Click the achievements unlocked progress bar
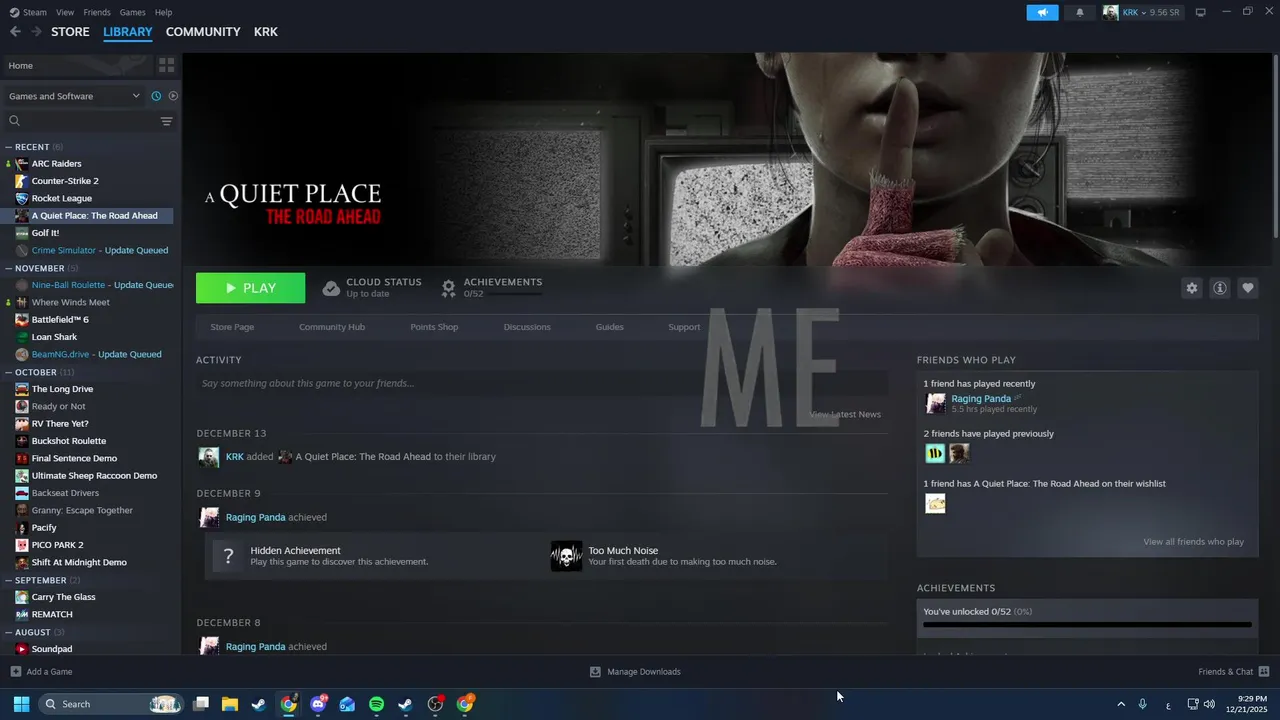Viewport: 1280px width, 720px height. [x=1087, y=624]
